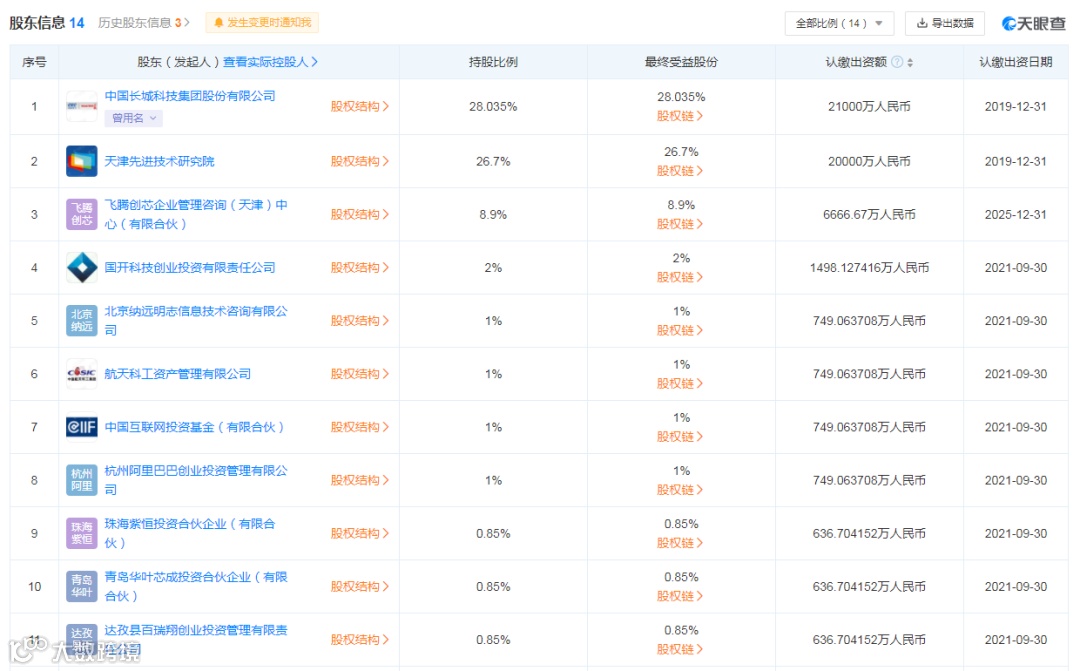Image resolution: width=1080 pixels, height=671 pixels.
Task: Click the 1498.127416万人民币 cell
Action: click(x=869, y=267)
